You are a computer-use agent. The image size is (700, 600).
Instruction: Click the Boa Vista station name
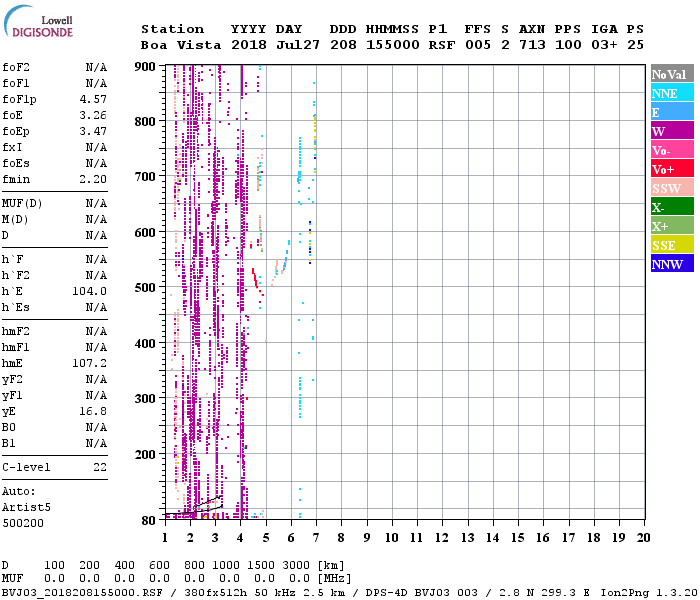pos(181,45)
